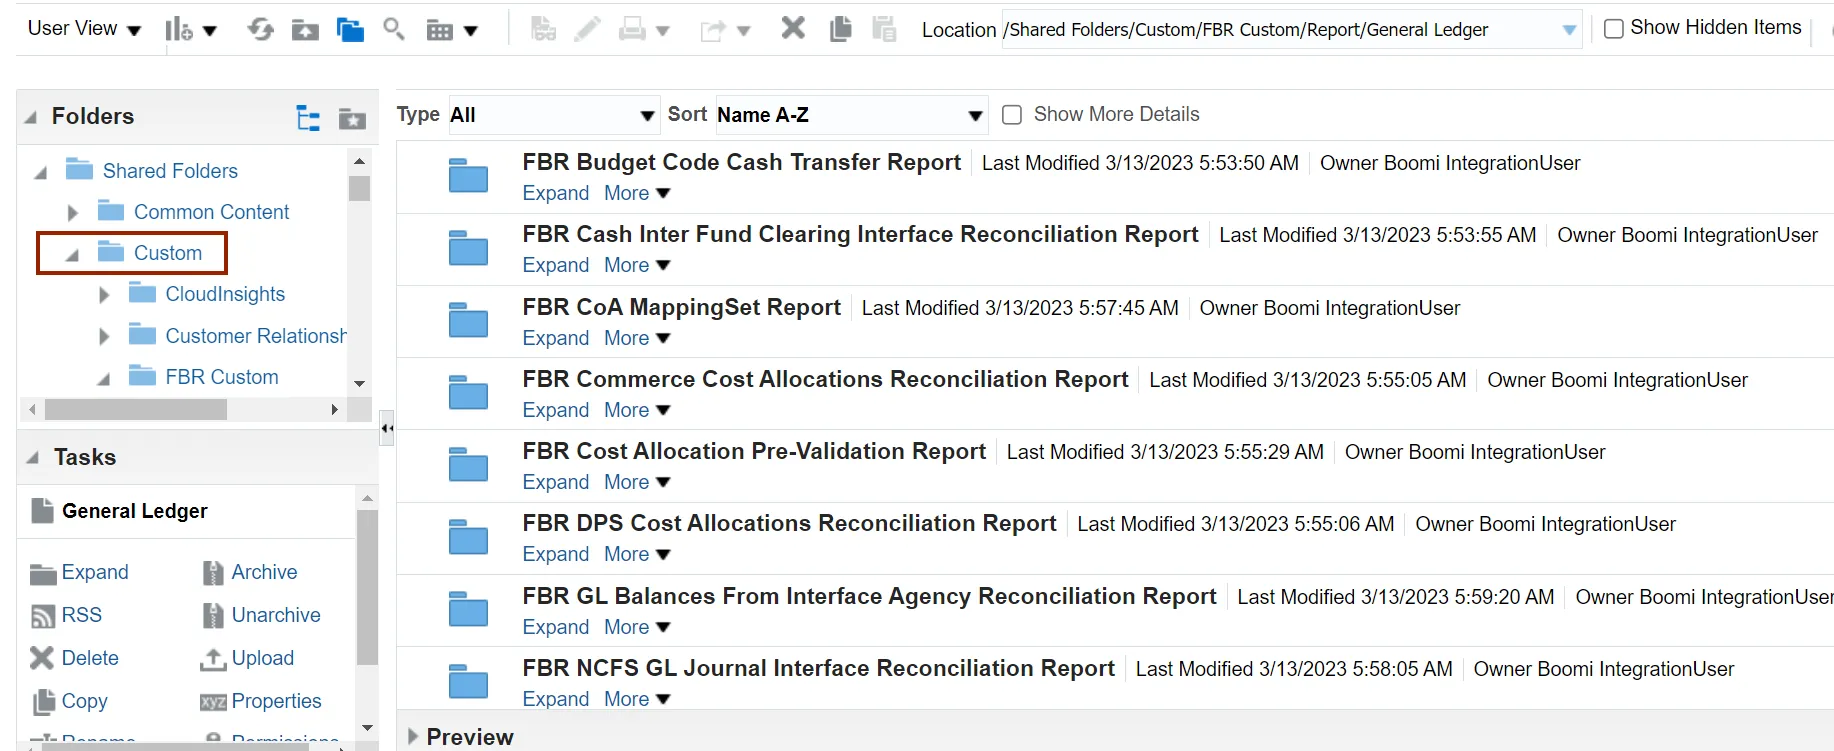Click the Refresh icon in the toolbar

pos(261,29)
